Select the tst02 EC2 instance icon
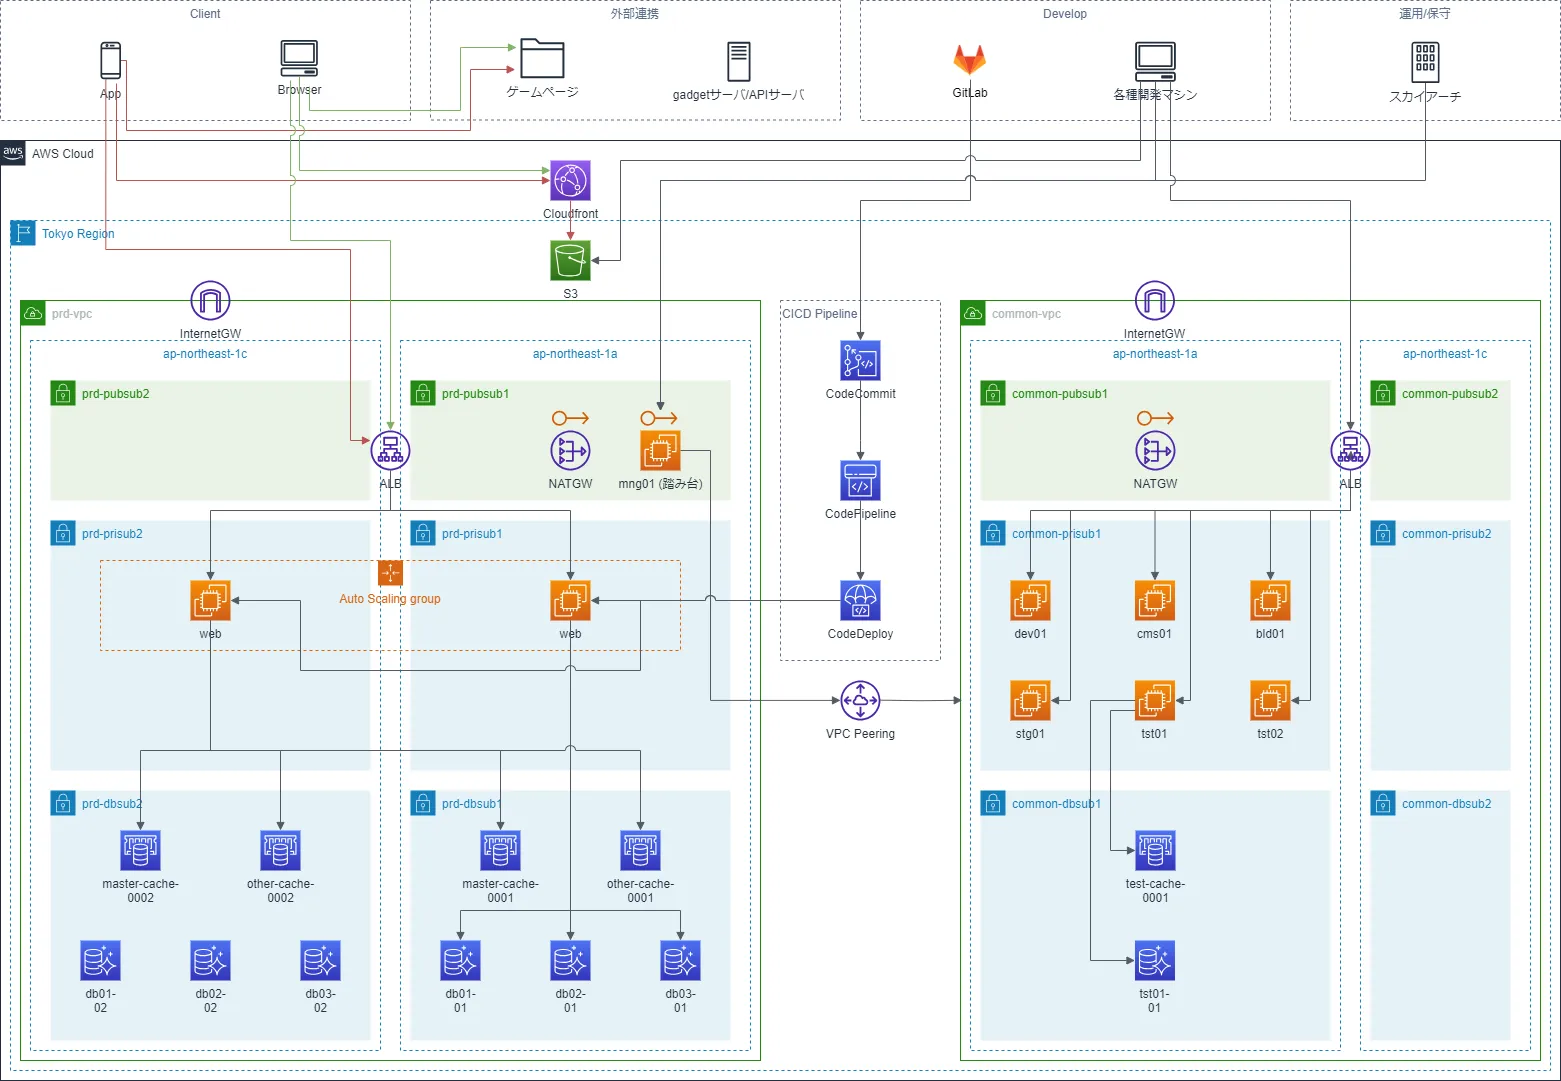The height and width of the screenshot is (1081, 1561). click(1270, 701)
